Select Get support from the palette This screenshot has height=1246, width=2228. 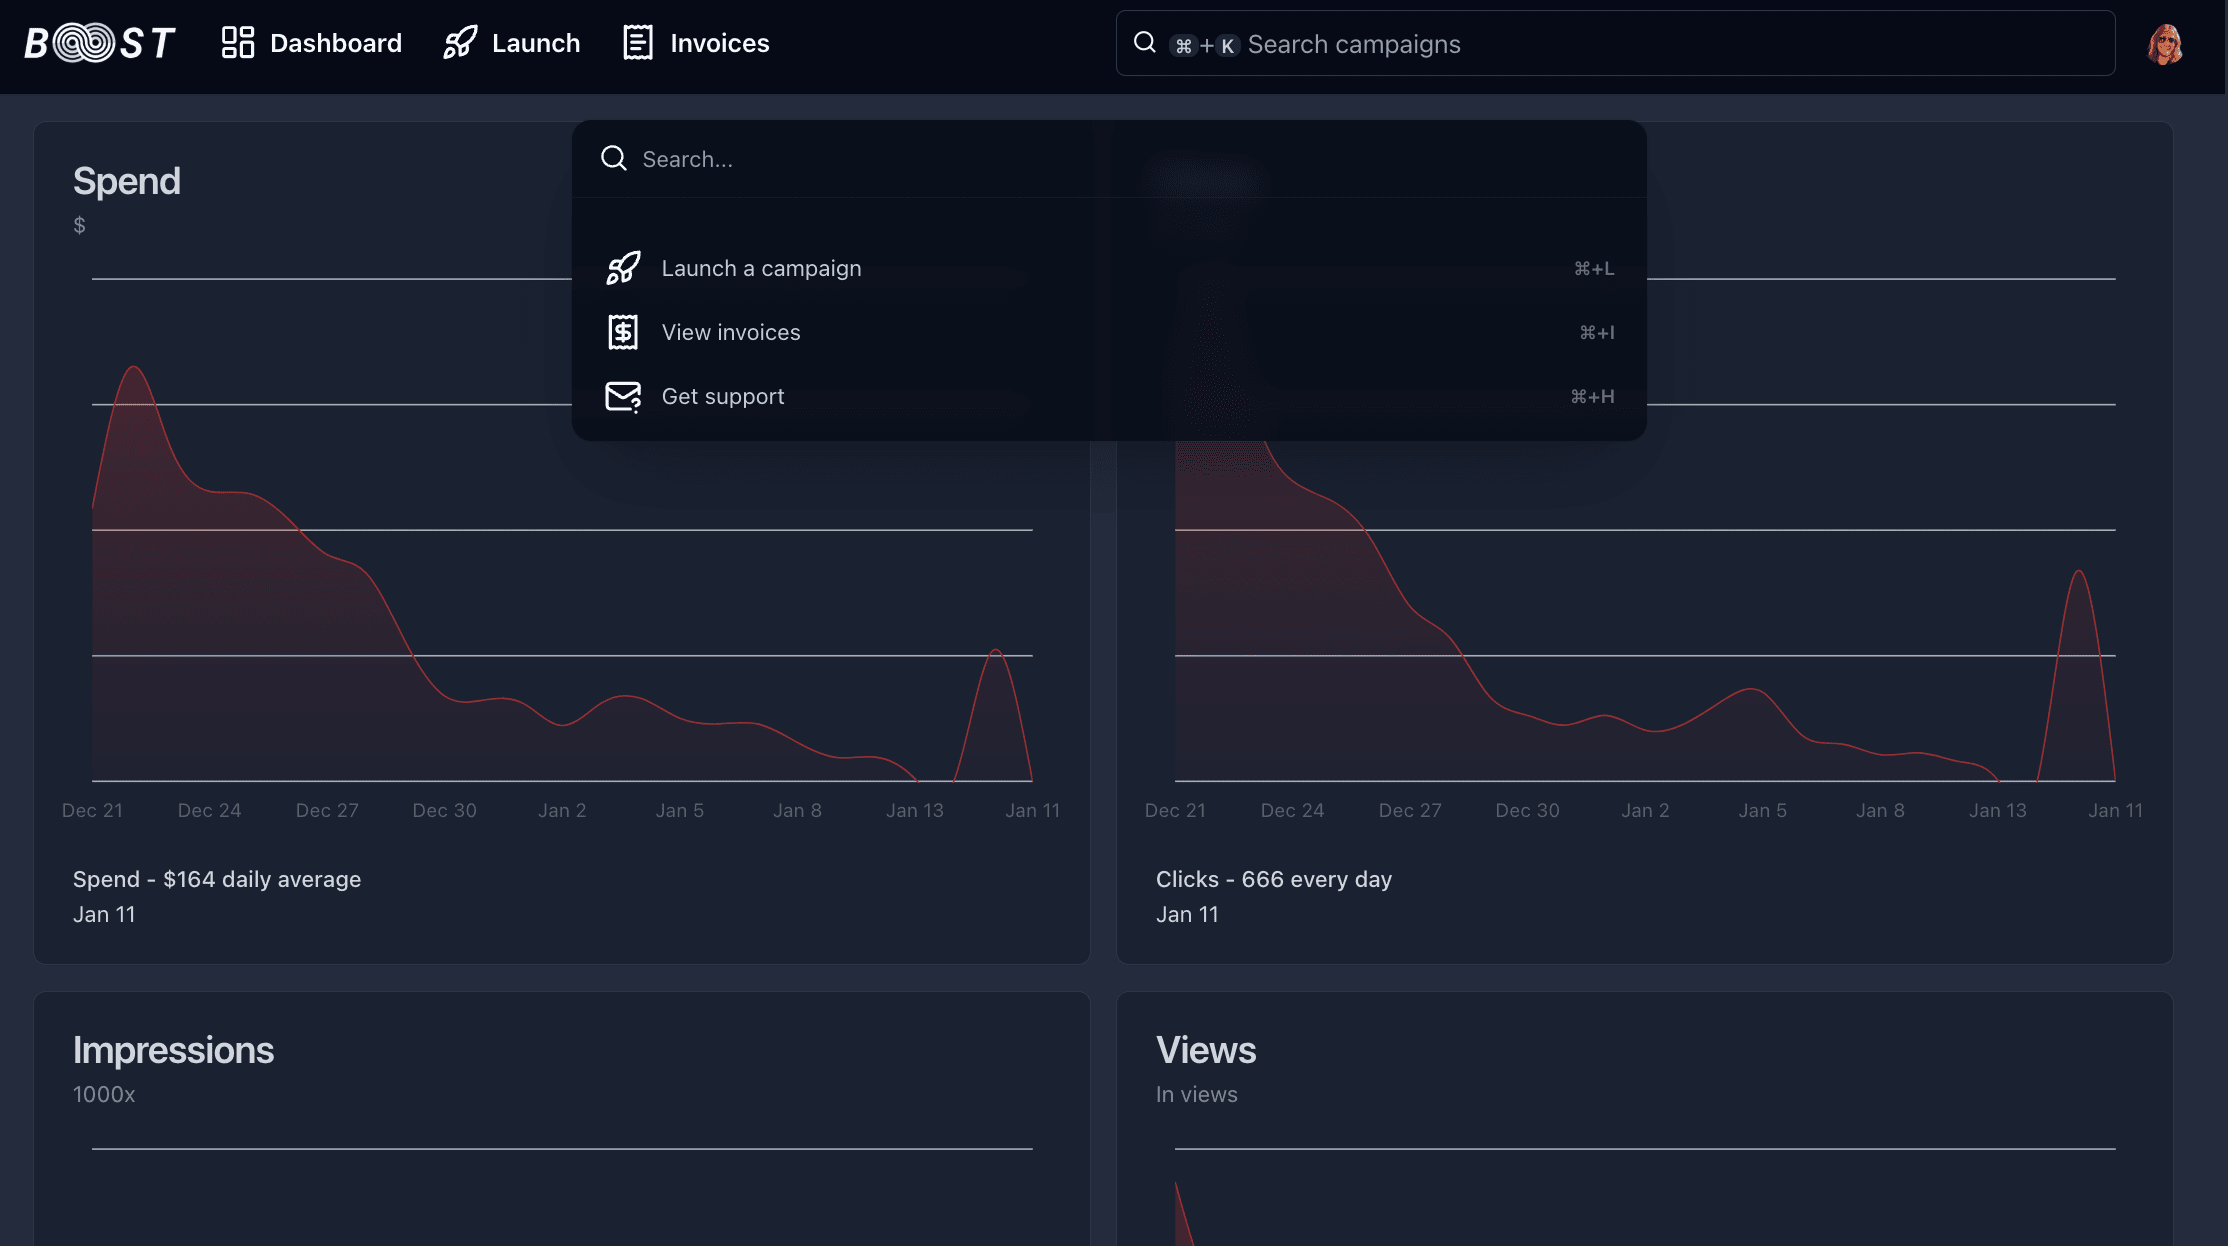723,396
